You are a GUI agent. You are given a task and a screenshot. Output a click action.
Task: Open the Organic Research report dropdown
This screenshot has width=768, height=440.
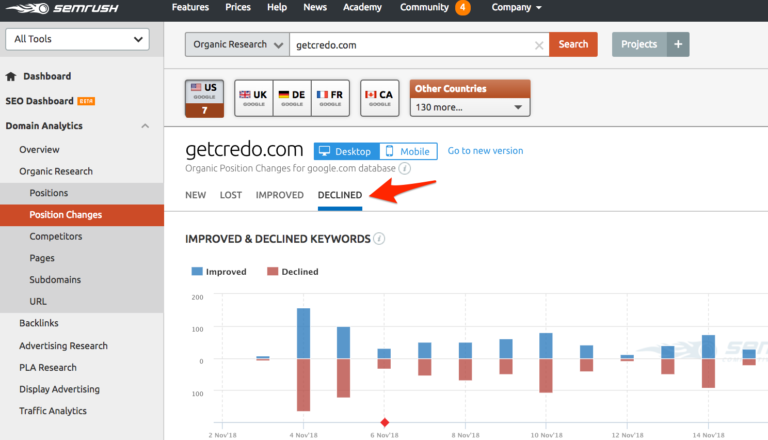point(237,45)
